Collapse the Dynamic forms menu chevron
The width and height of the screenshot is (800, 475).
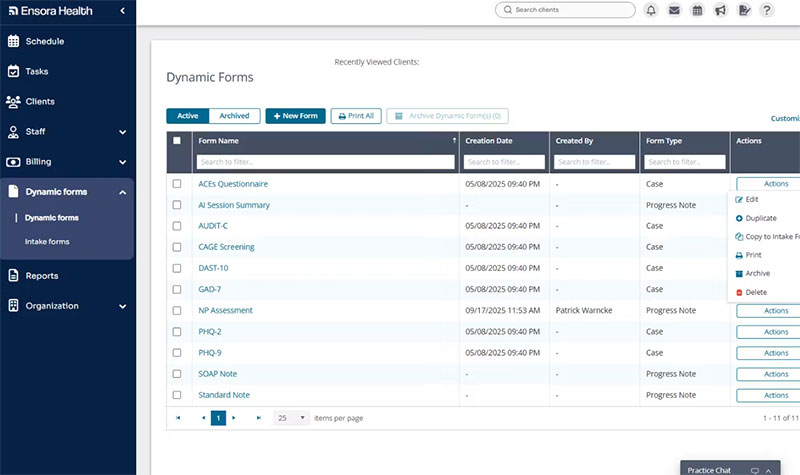point(122,192)
